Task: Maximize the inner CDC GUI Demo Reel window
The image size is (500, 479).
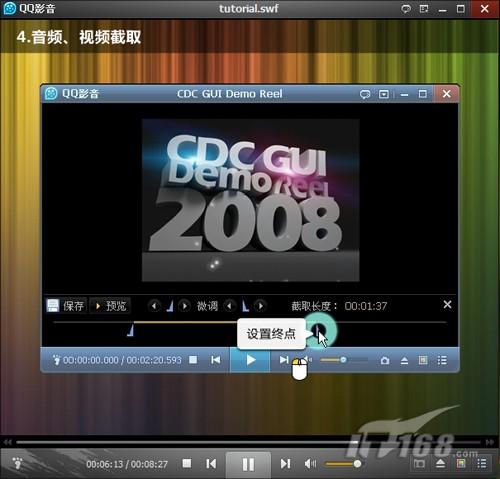Action: (423, 94)
